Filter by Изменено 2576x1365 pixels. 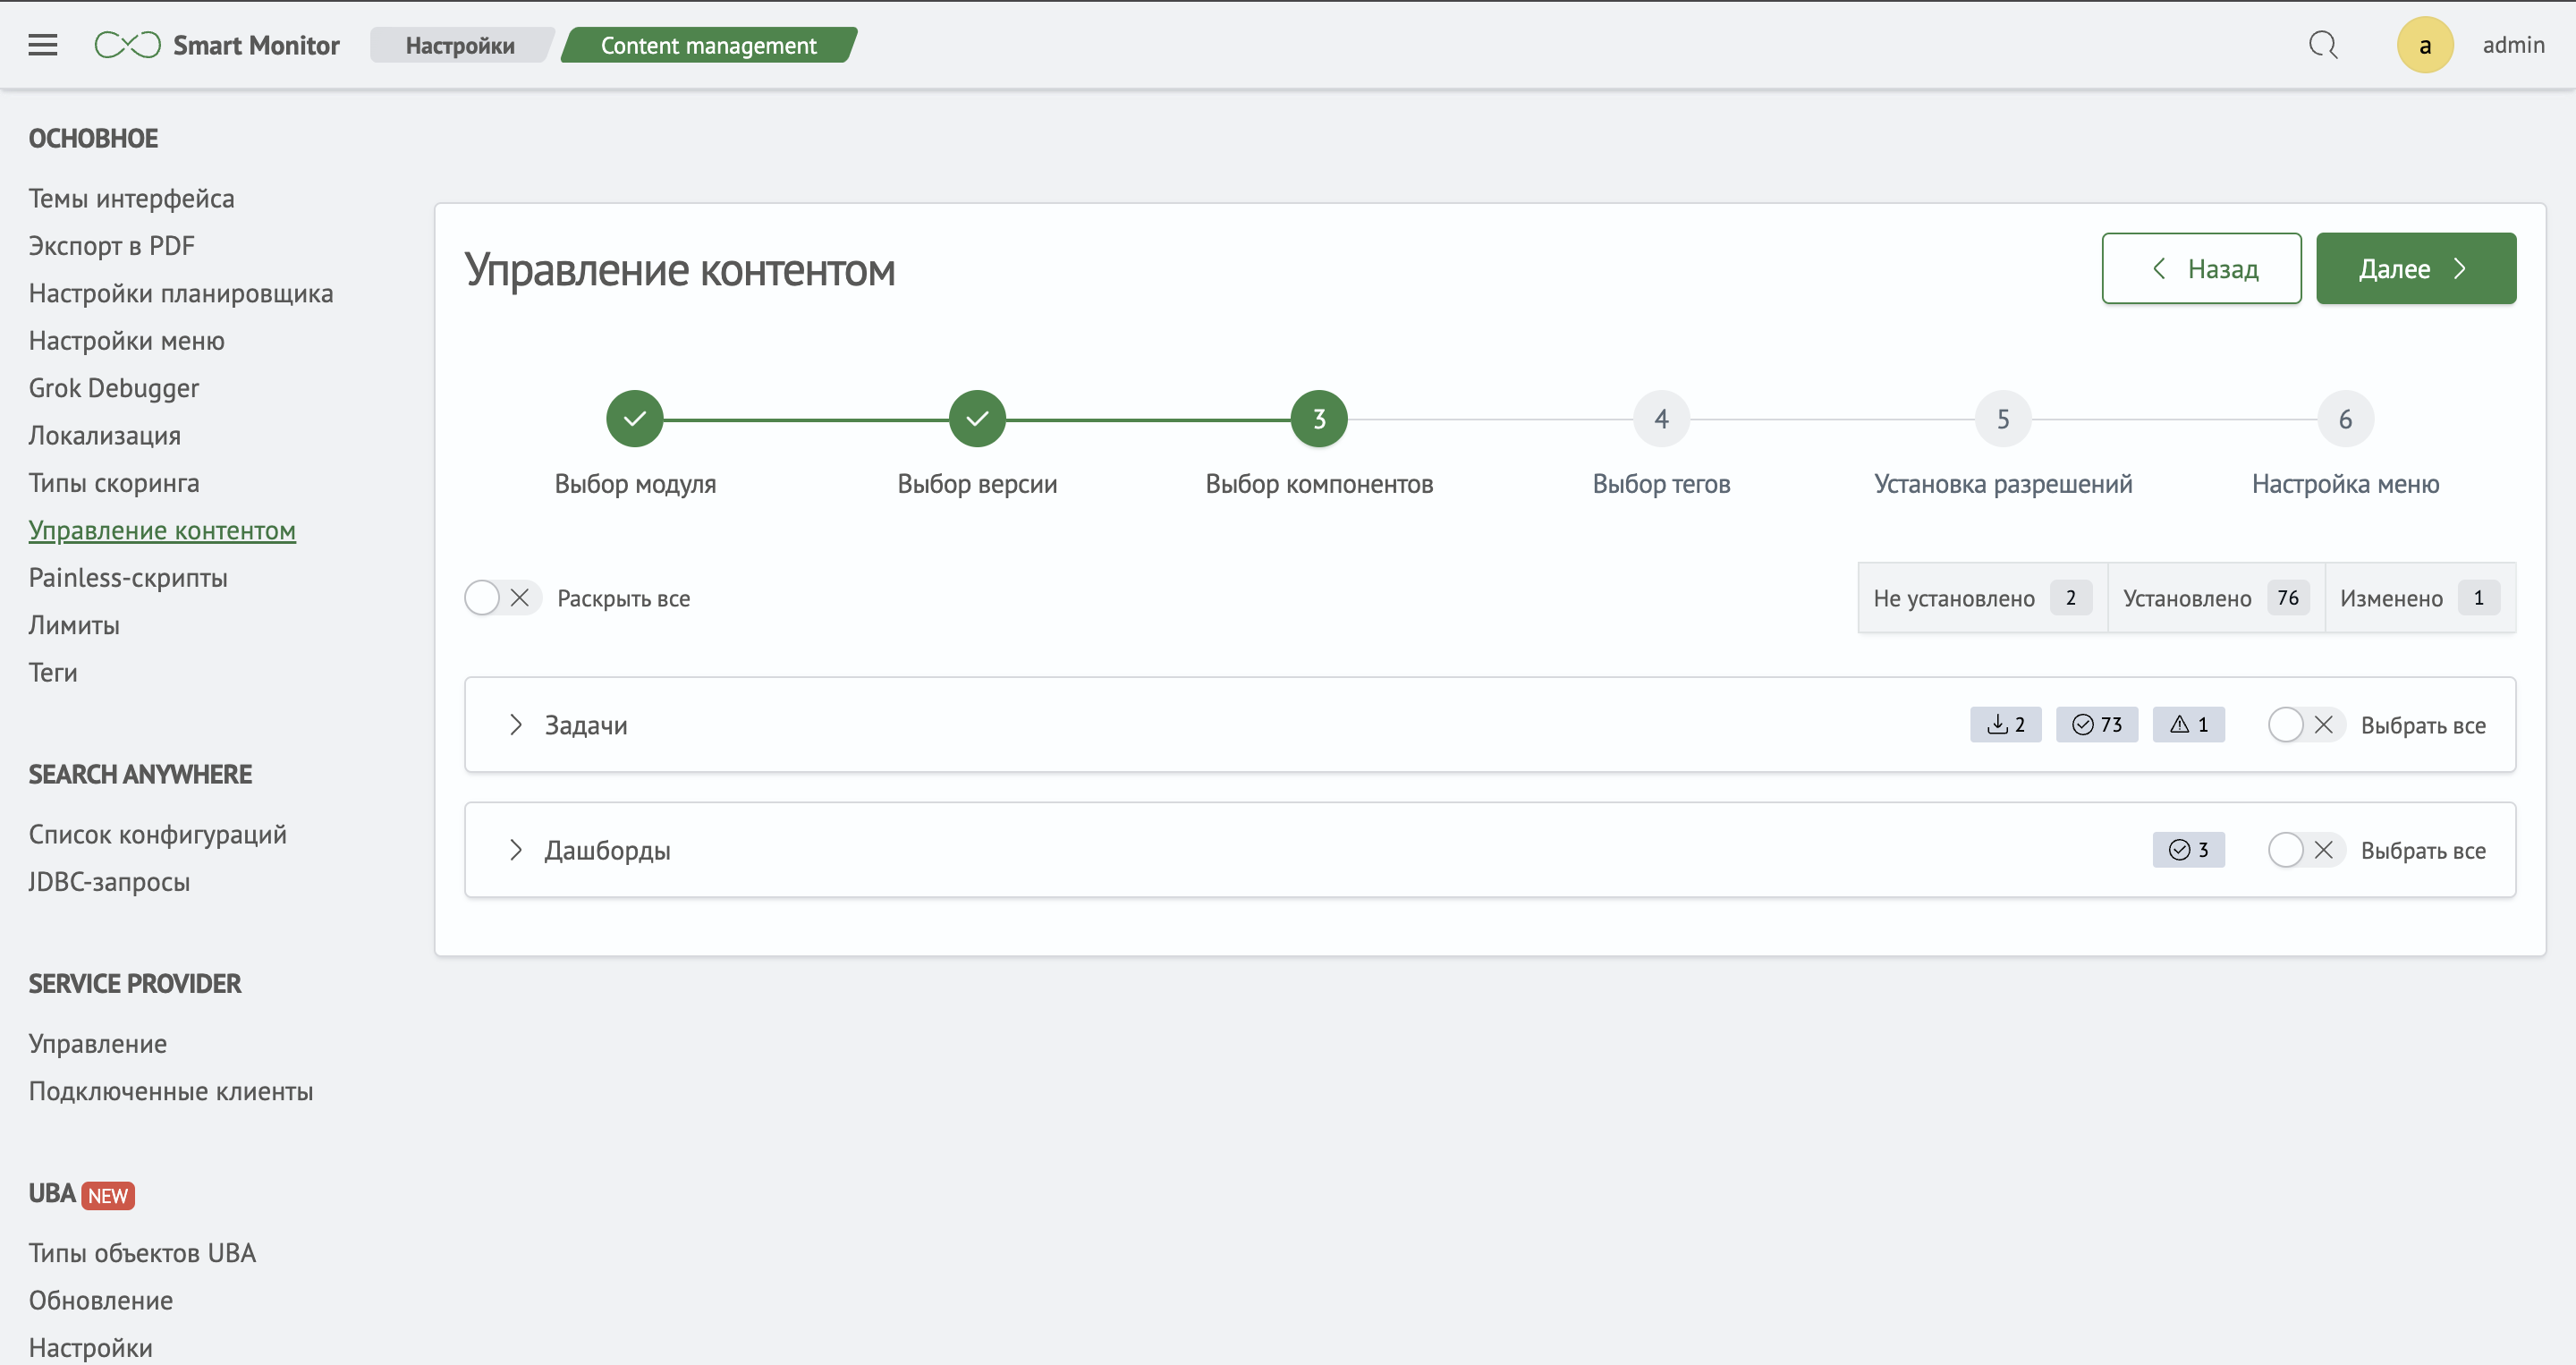click(2420, 598)
